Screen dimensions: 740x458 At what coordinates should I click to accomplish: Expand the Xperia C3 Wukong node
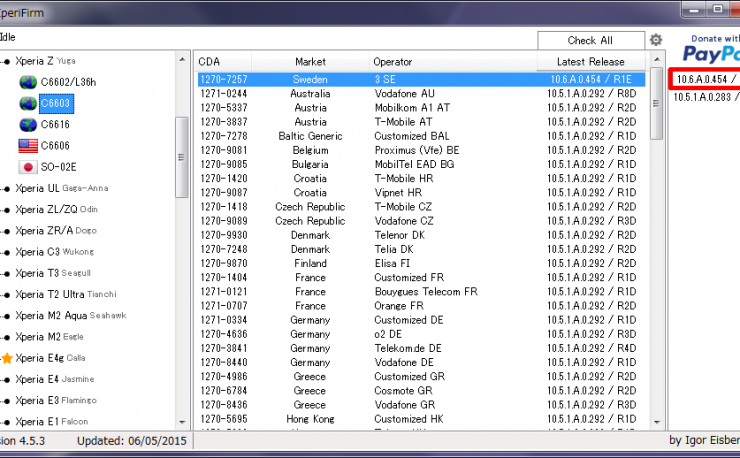(6, 253)
